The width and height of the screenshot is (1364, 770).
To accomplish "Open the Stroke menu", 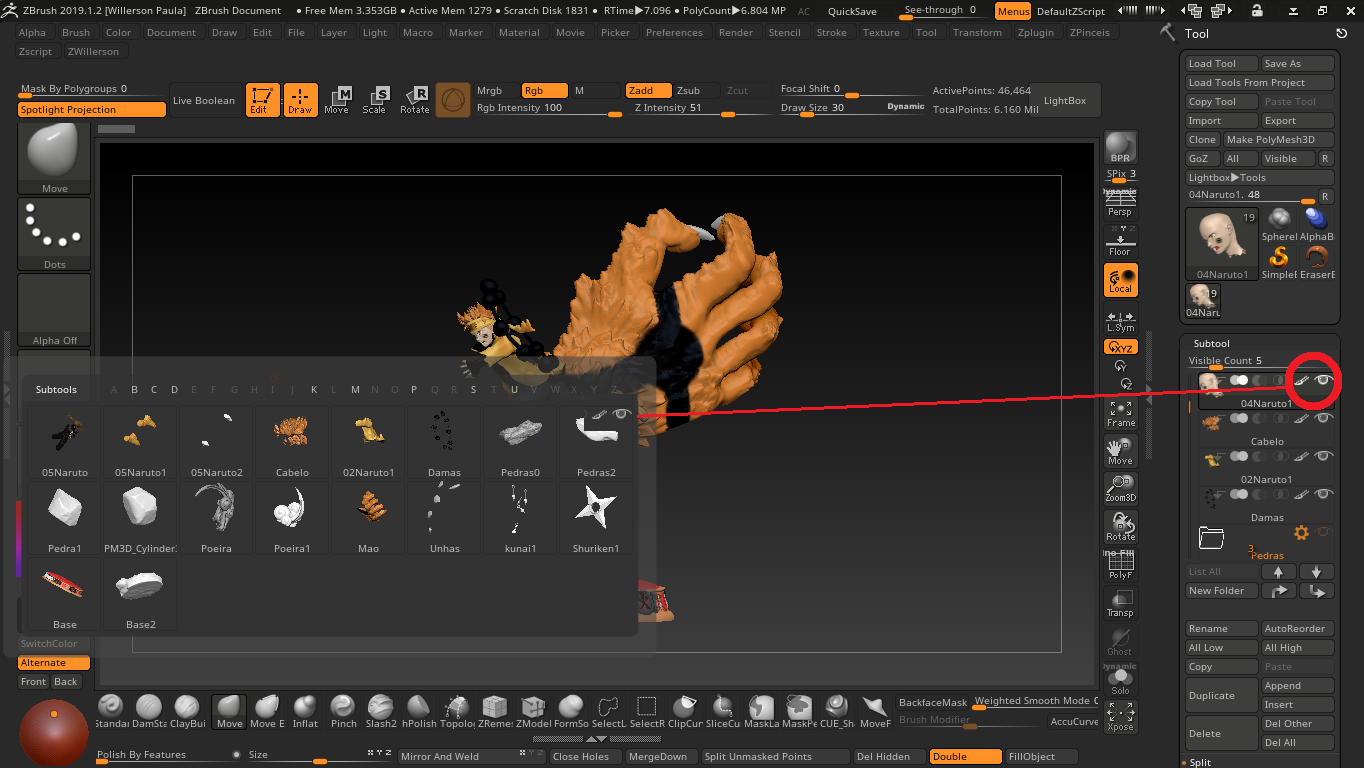I will (831, 32).
